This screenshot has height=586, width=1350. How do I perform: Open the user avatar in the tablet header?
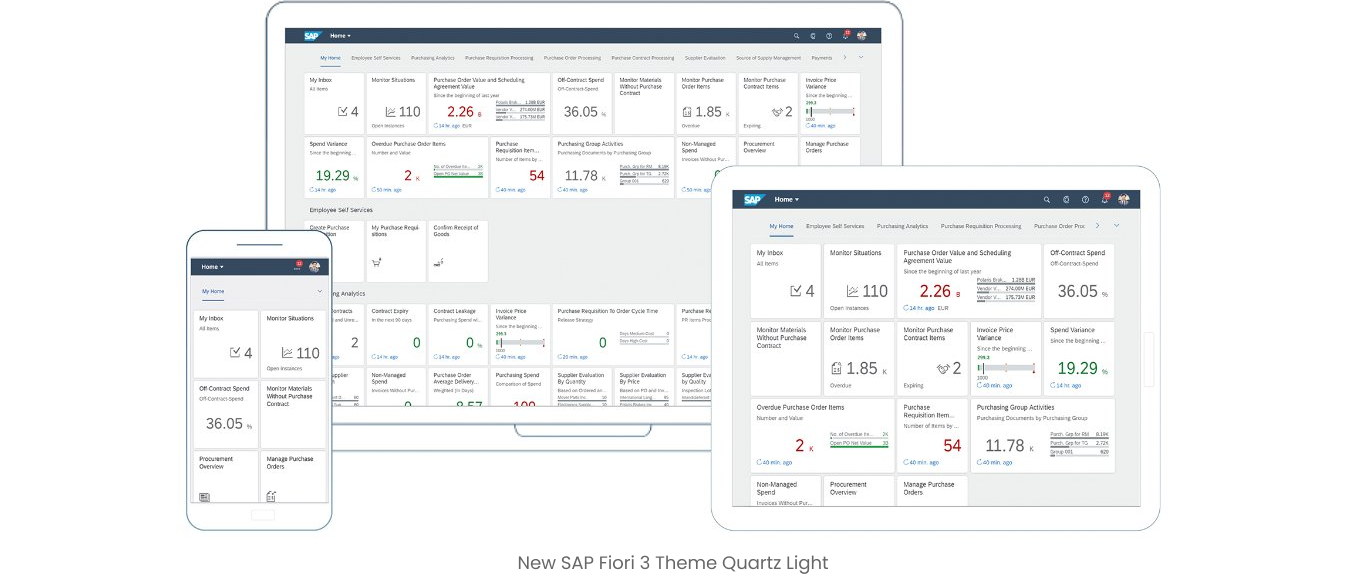[x=1123, y=200]
